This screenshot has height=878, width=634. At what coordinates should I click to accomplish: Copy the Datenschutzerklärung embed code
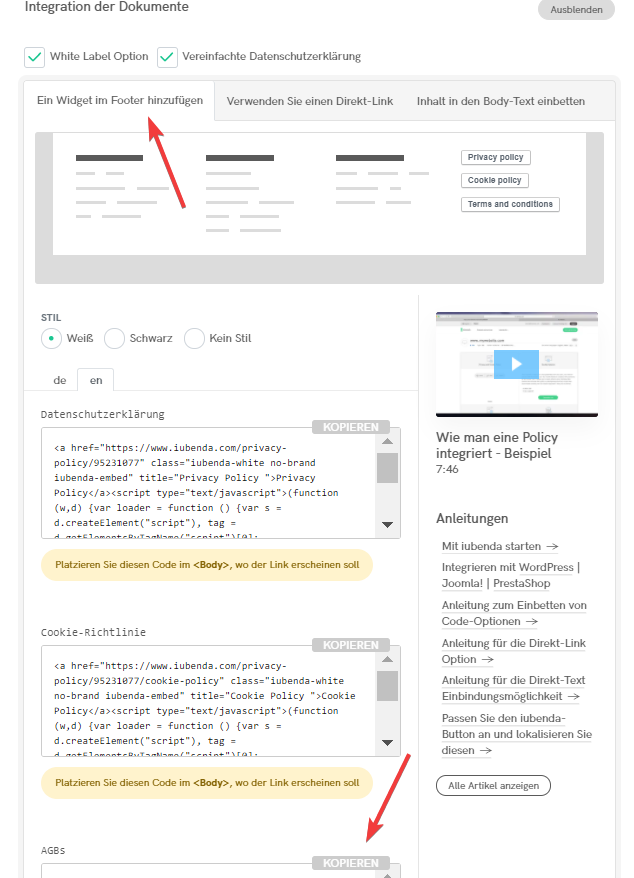(350, 427)
